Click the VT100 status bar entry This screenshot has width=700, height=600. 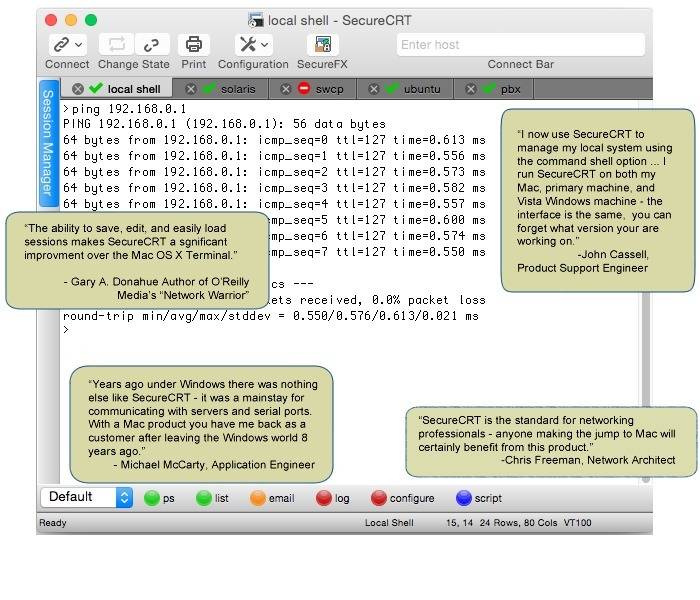point(577,523)
